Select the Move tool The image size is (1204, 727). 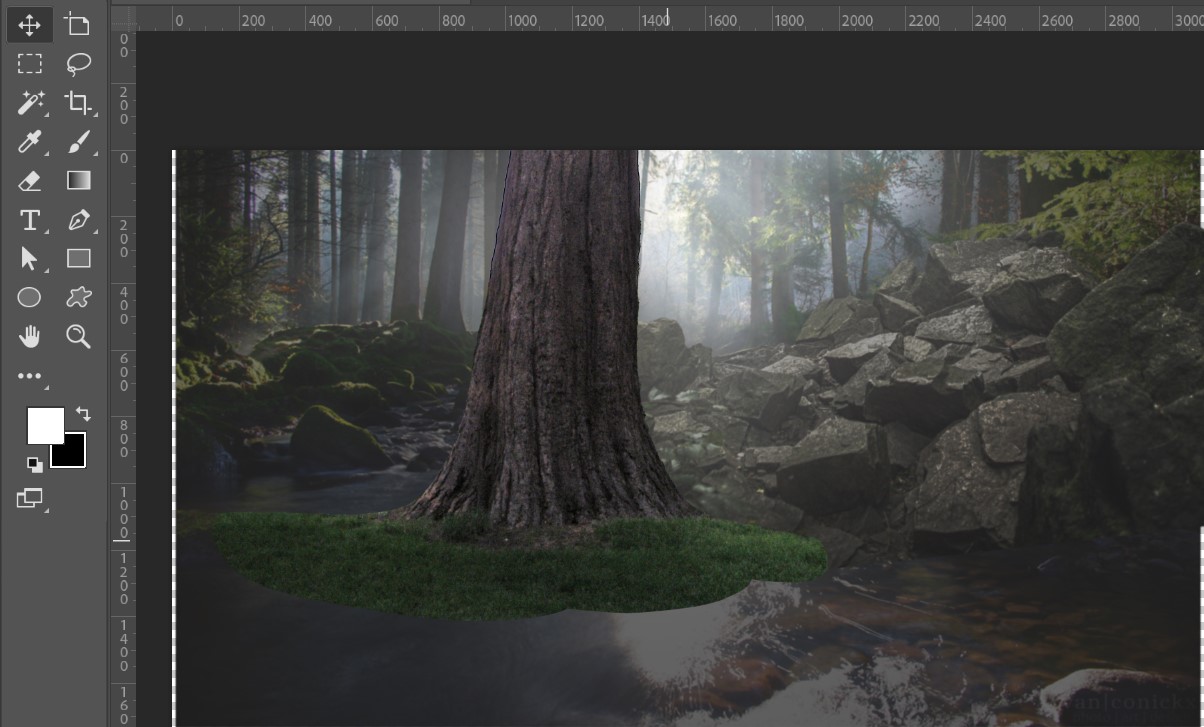pos(30,25)
